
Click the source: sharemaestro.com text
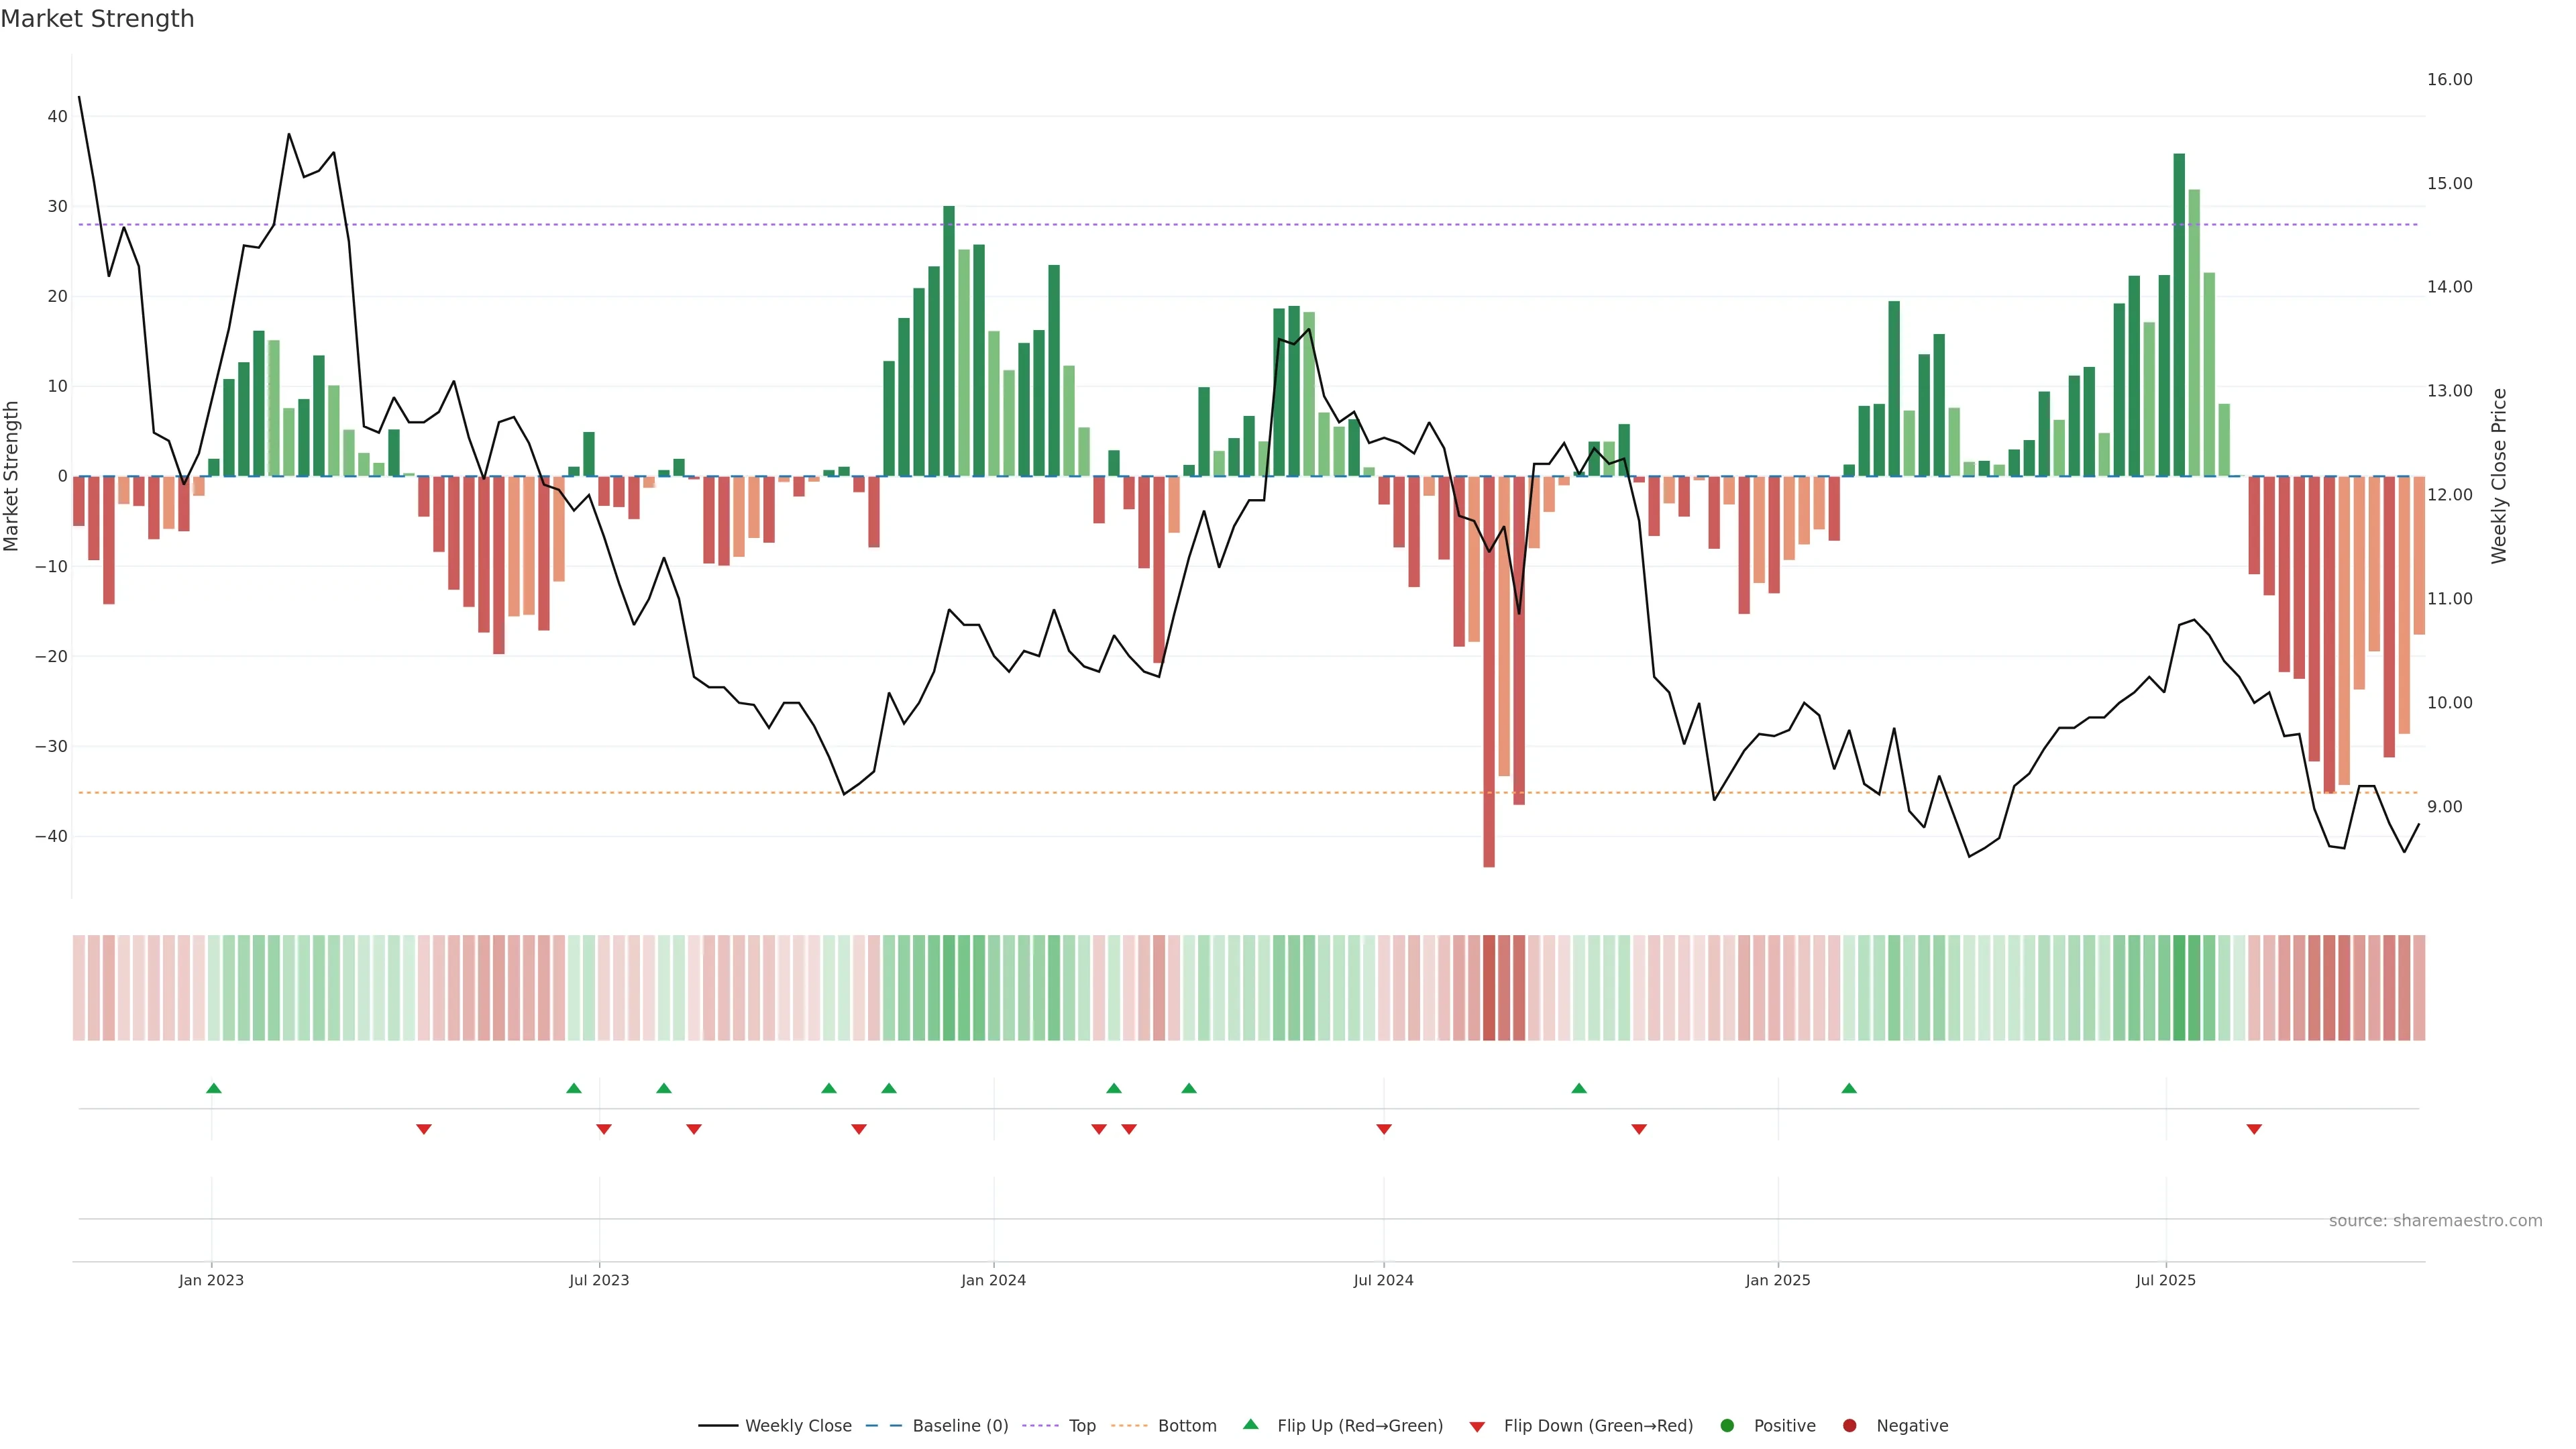click(x=2435, y=1221)
